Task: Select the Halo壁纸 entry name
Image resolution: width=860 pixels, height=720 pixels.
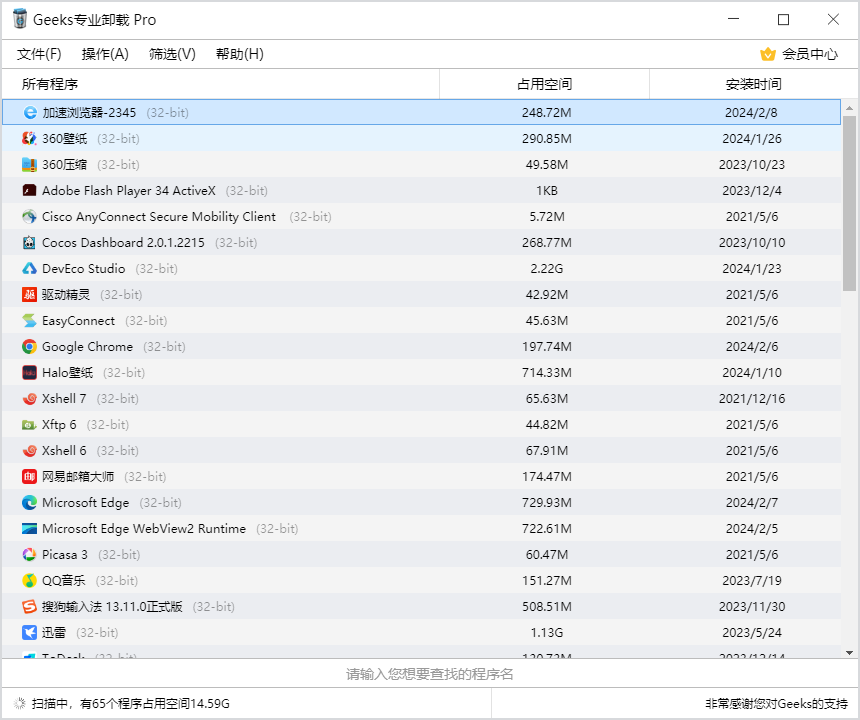Action: [x=67, y=373]
